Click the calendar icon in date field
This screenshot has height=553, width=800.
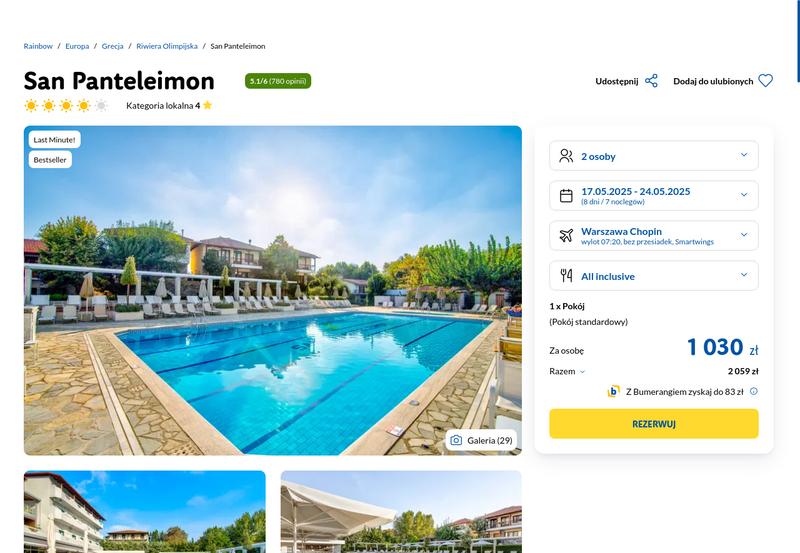[x=566, y=195]
